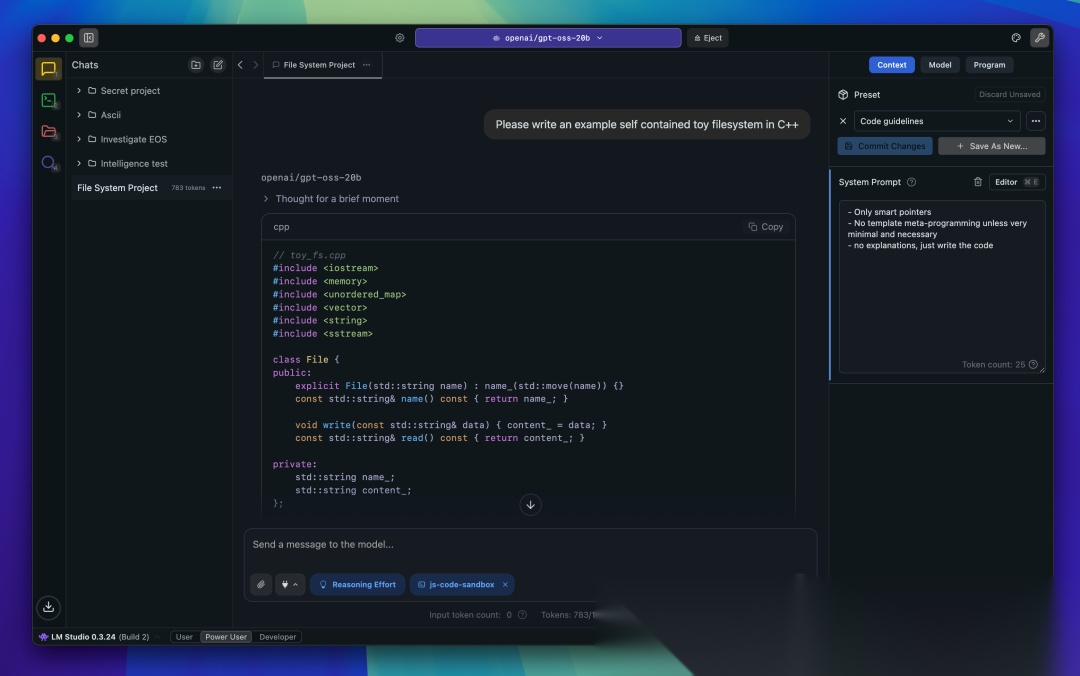Toggle the wrench settings panel icon
This screenshot has width=1080, height=676.
1039,38
